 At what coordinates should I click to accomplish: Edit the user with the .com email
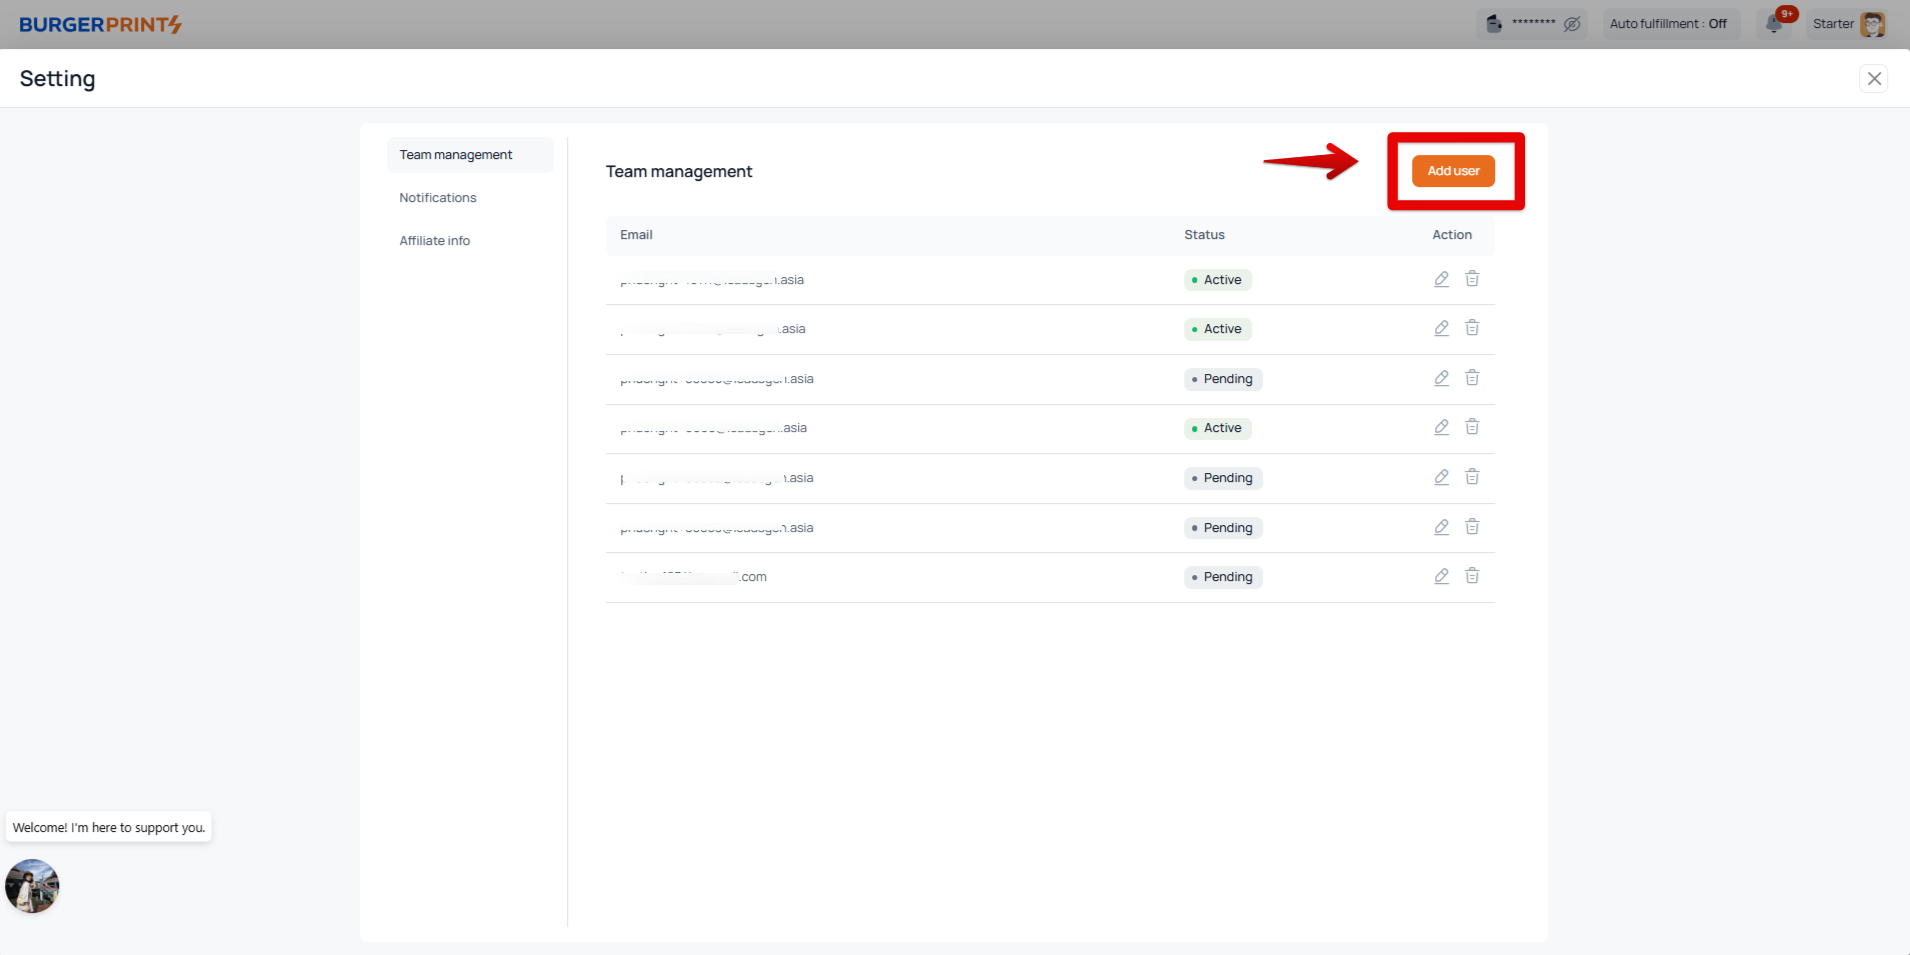point(1441,576)
